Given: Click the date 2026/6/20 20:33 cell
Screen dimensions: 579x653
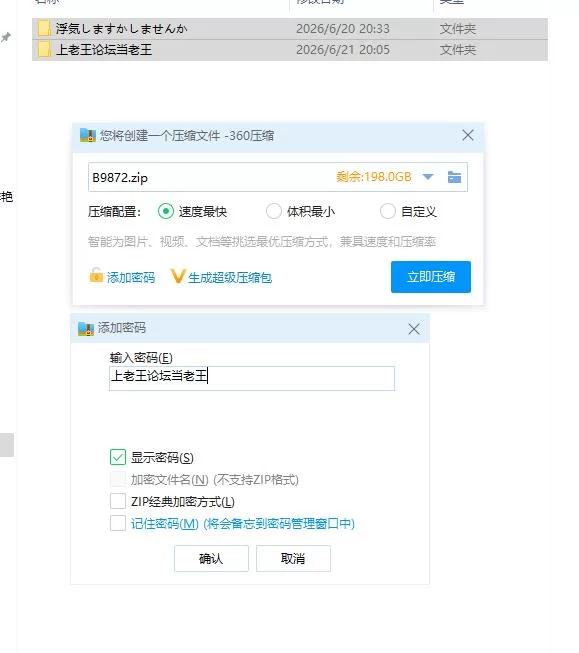Looking at the screenshot, I should click(343, 29).
